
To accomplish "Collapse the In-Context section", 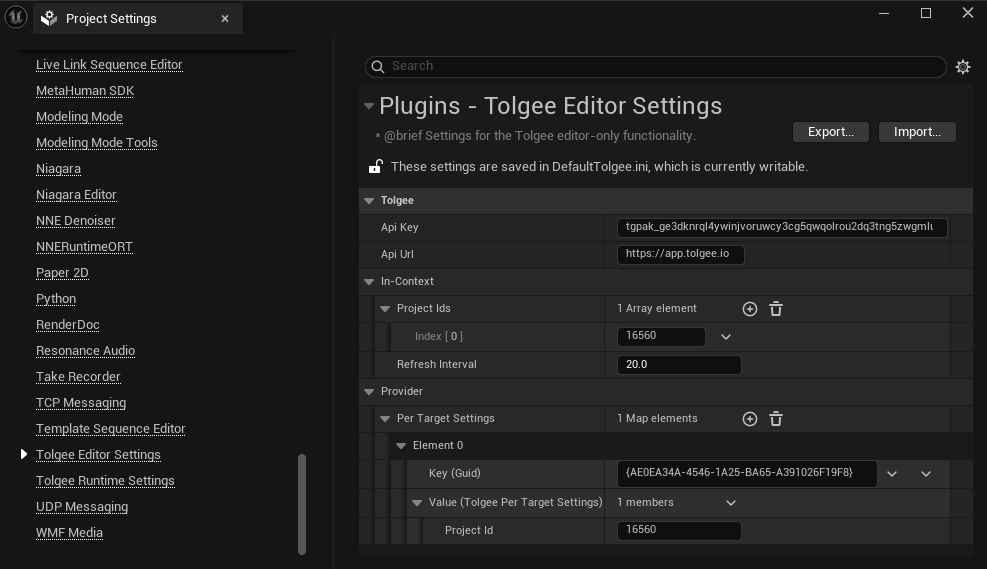I will 368,282.
